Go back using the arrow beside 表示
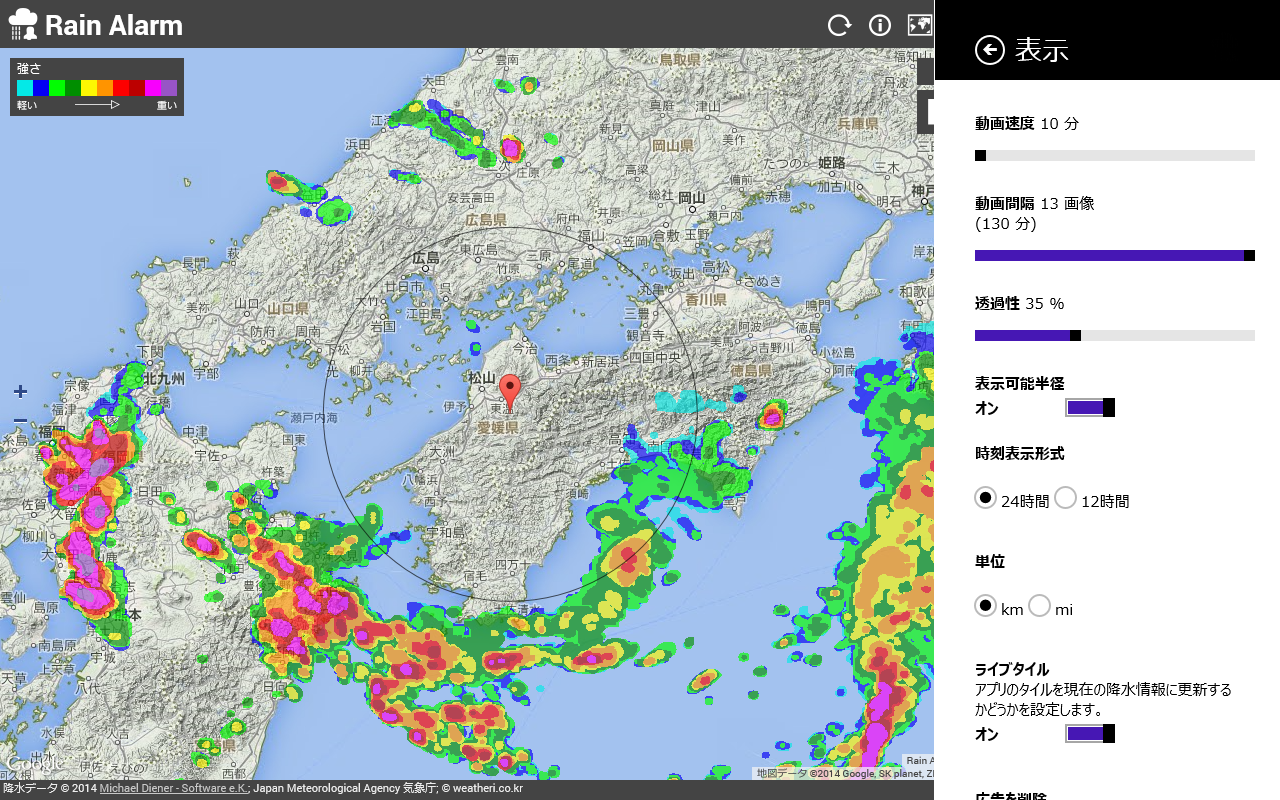 click(990, 50)
